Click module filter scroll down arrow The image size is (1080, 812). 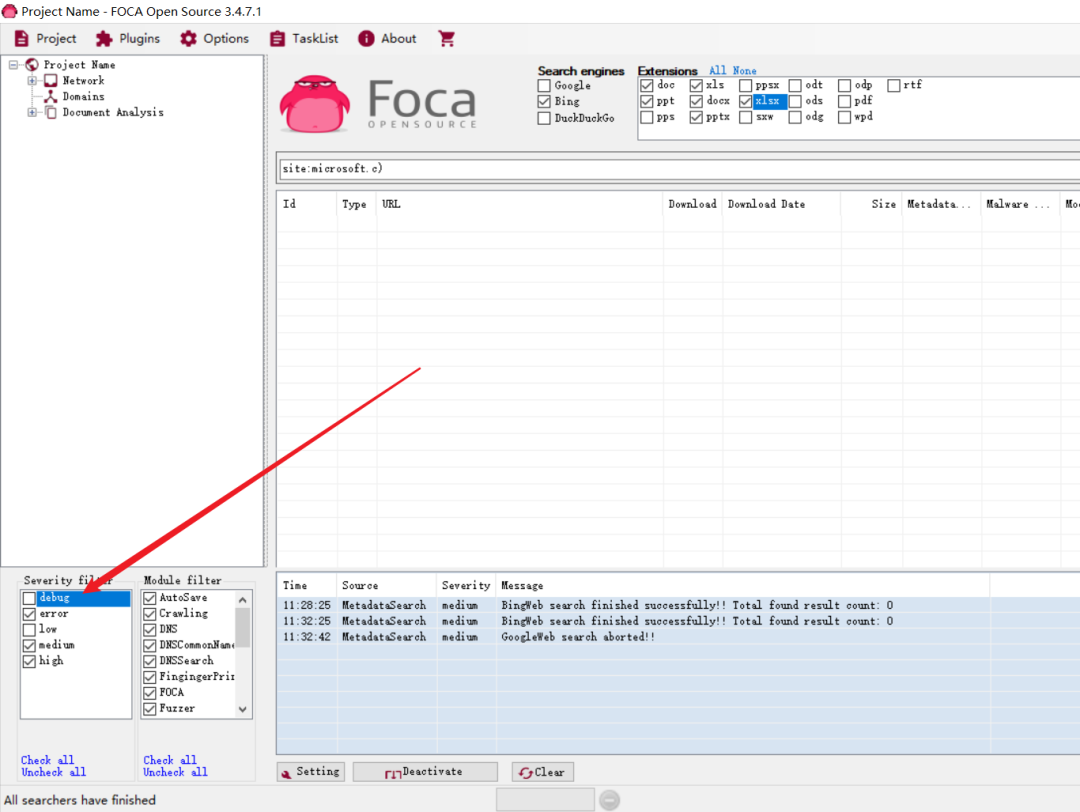tap(242, 709)
